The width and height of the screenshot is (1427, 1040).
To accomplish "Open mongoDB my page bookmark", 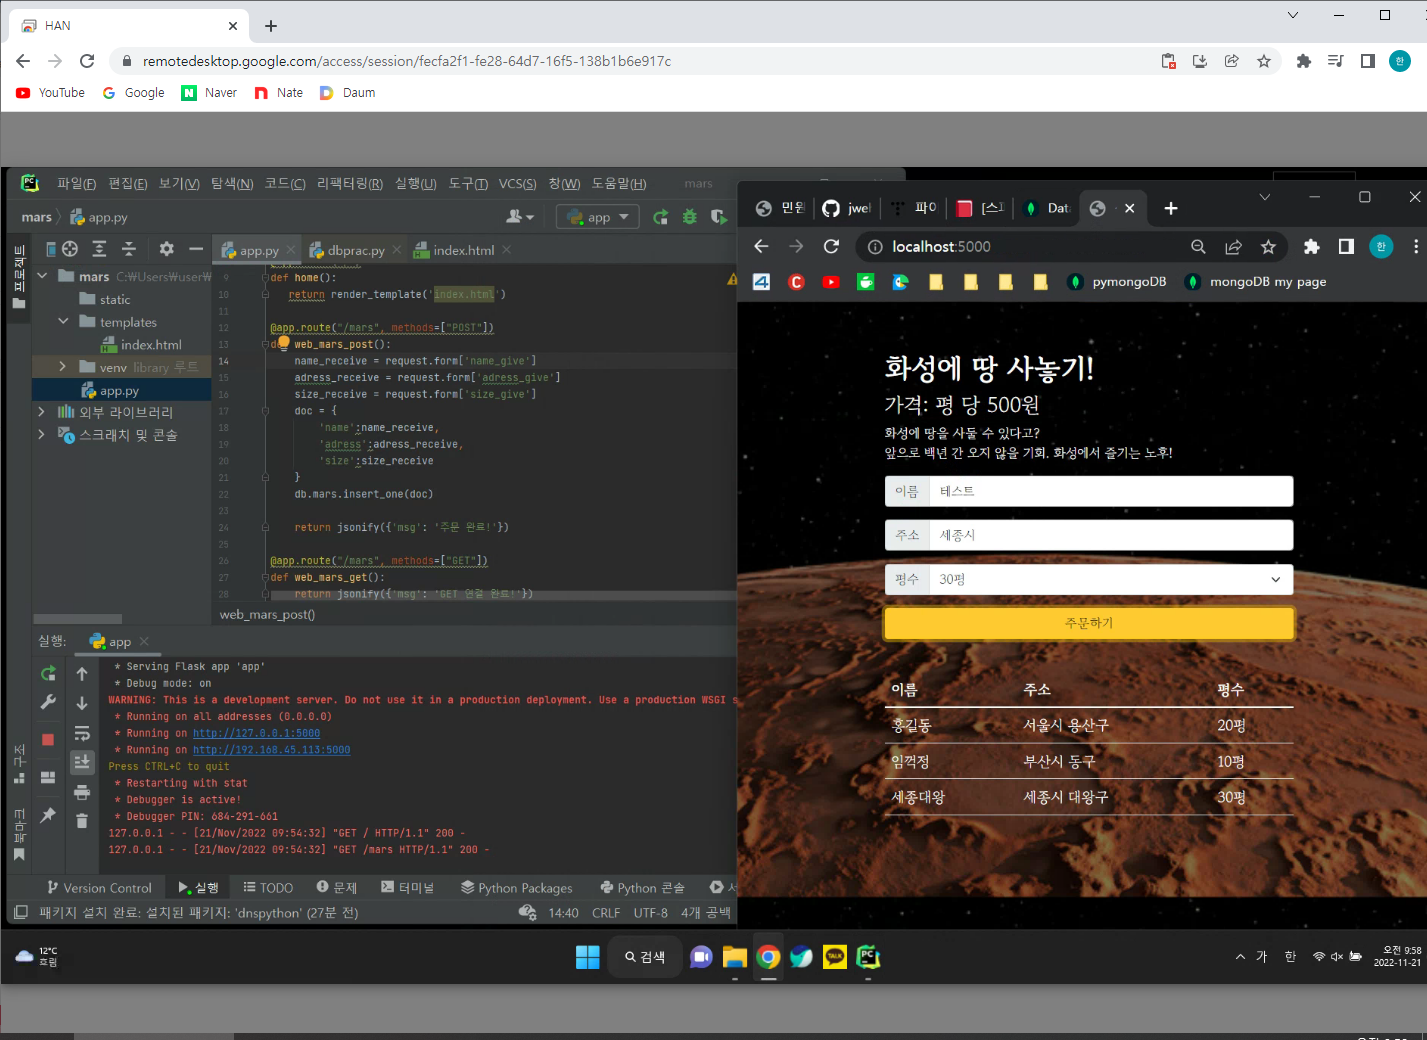I will pos(1256,282).
